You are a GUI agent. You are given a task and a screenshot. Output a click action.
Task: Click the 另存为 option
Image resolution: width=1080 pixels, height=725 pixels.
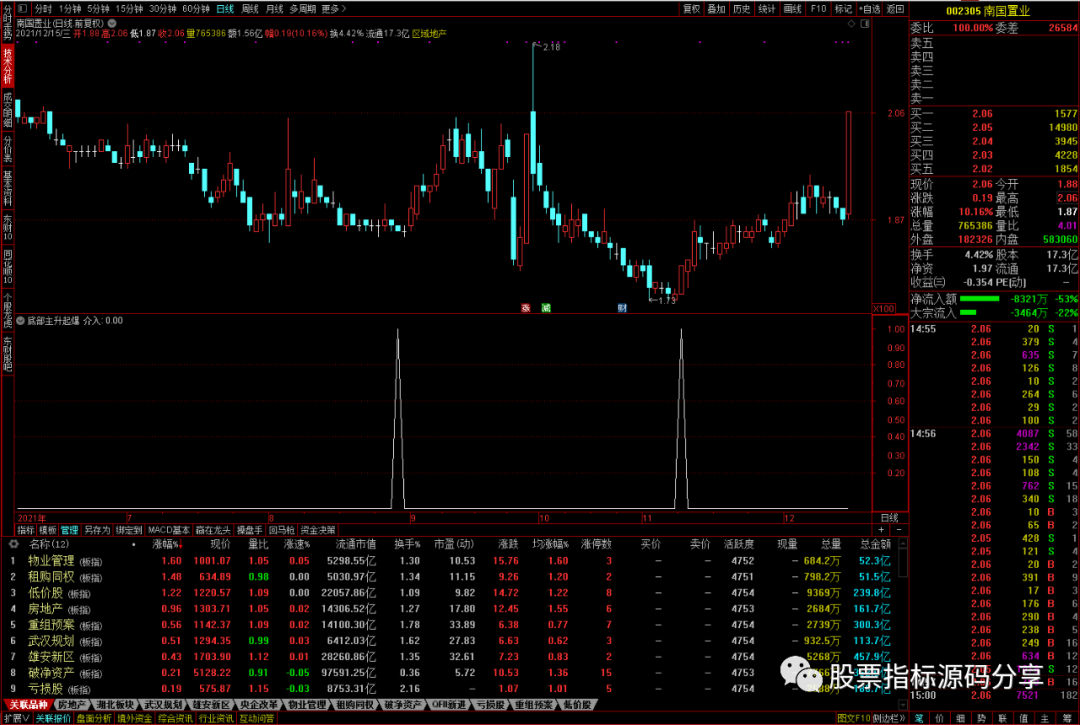97,530
